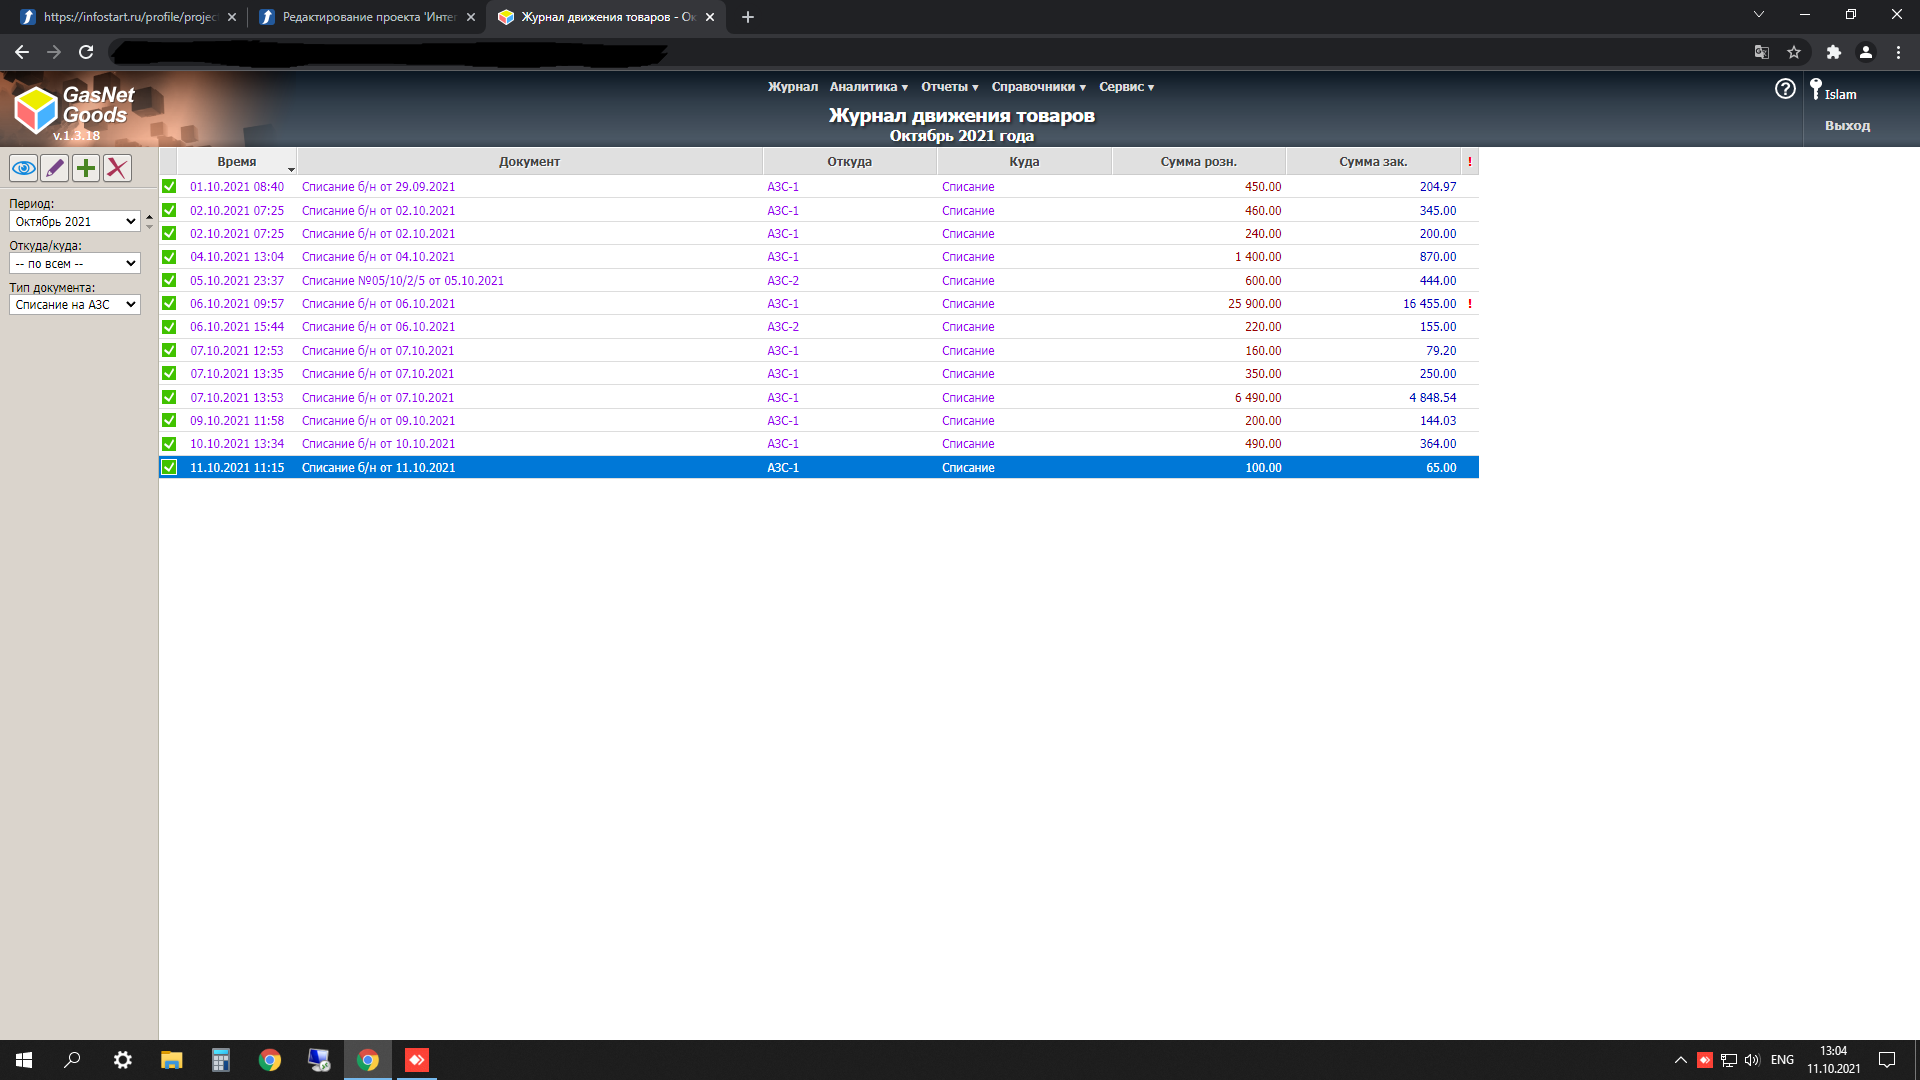Open the Откуда/куда dropdown

75,264
